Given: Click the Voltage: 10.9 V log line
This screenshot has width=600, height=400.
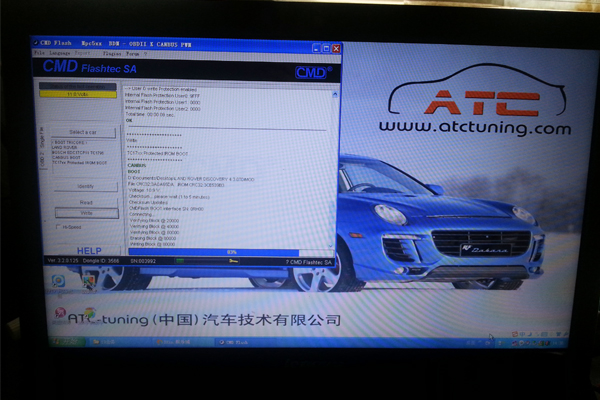Looking at the screenshot, I should (x=142, y=190).
